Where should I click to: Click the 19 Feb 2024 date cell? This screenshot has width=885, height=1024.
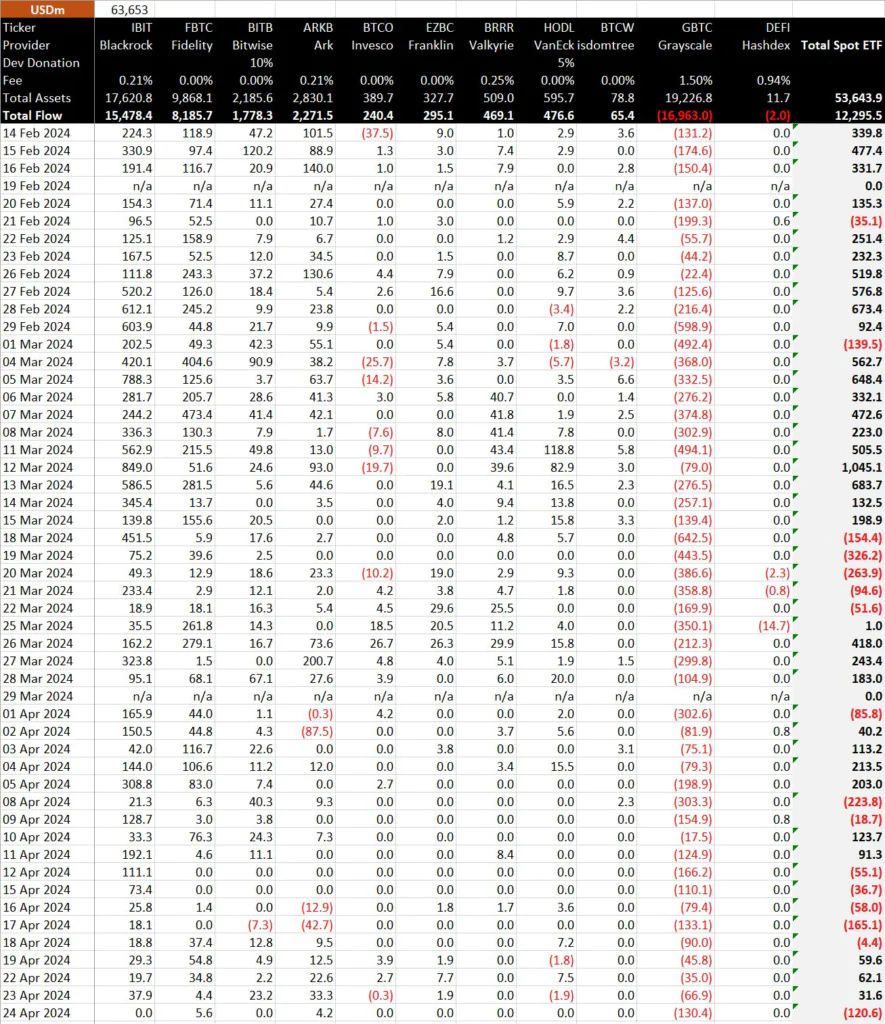pos(37,186)
